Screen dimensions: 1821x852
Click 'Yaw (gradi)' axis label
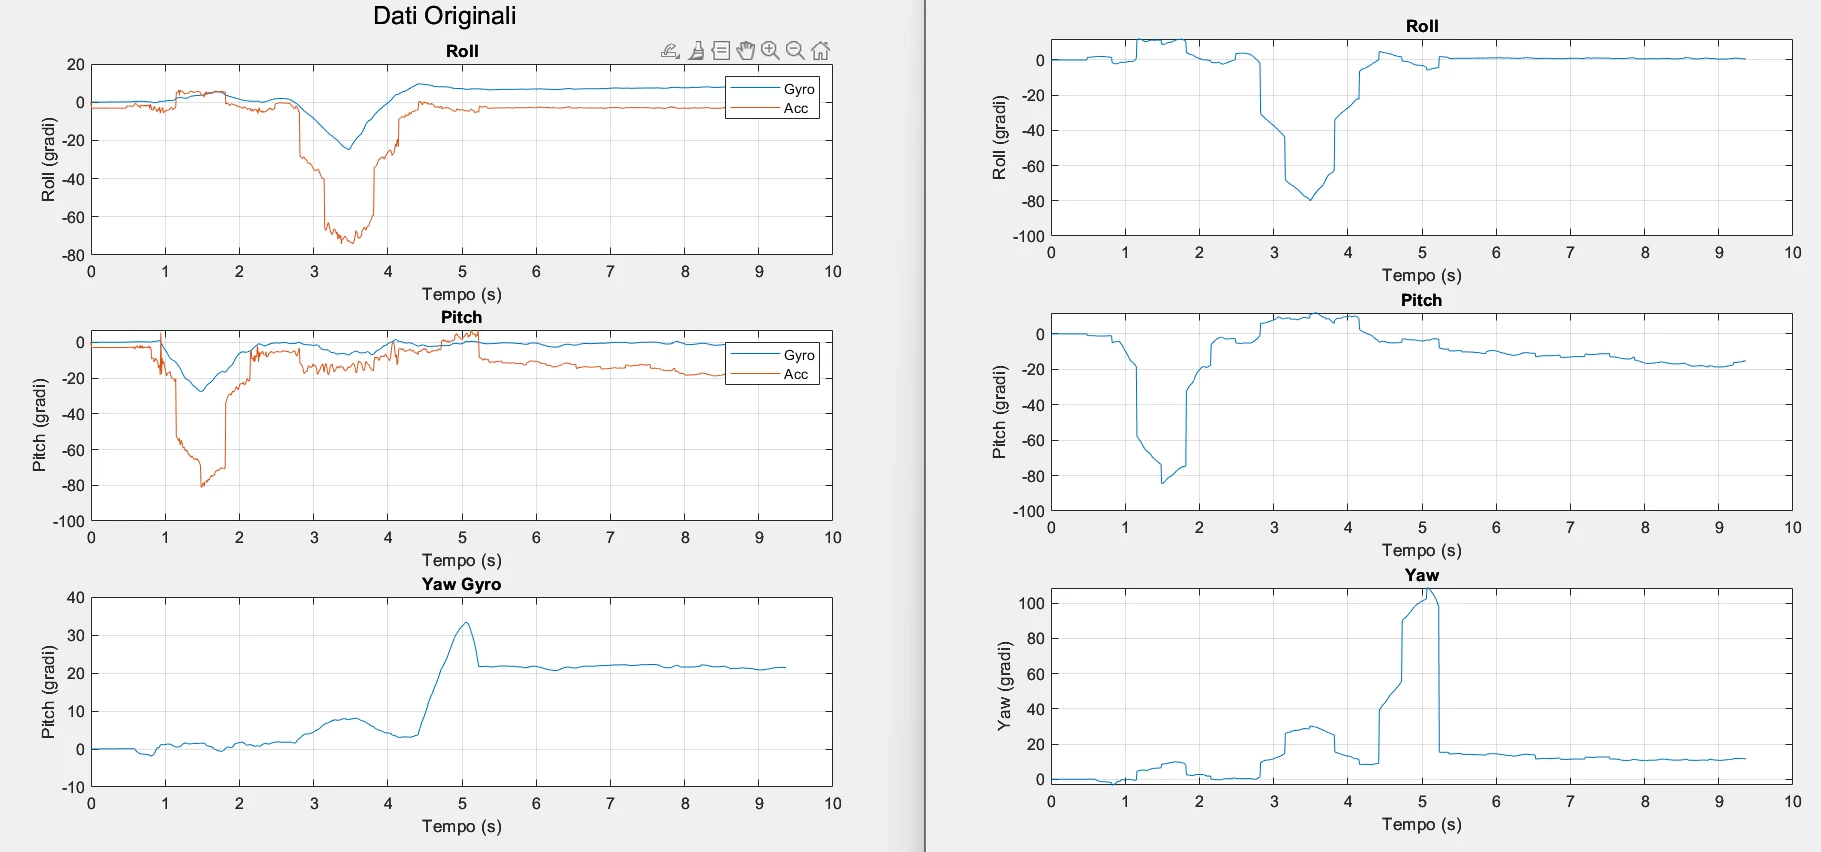click(x=1004, y=686)
